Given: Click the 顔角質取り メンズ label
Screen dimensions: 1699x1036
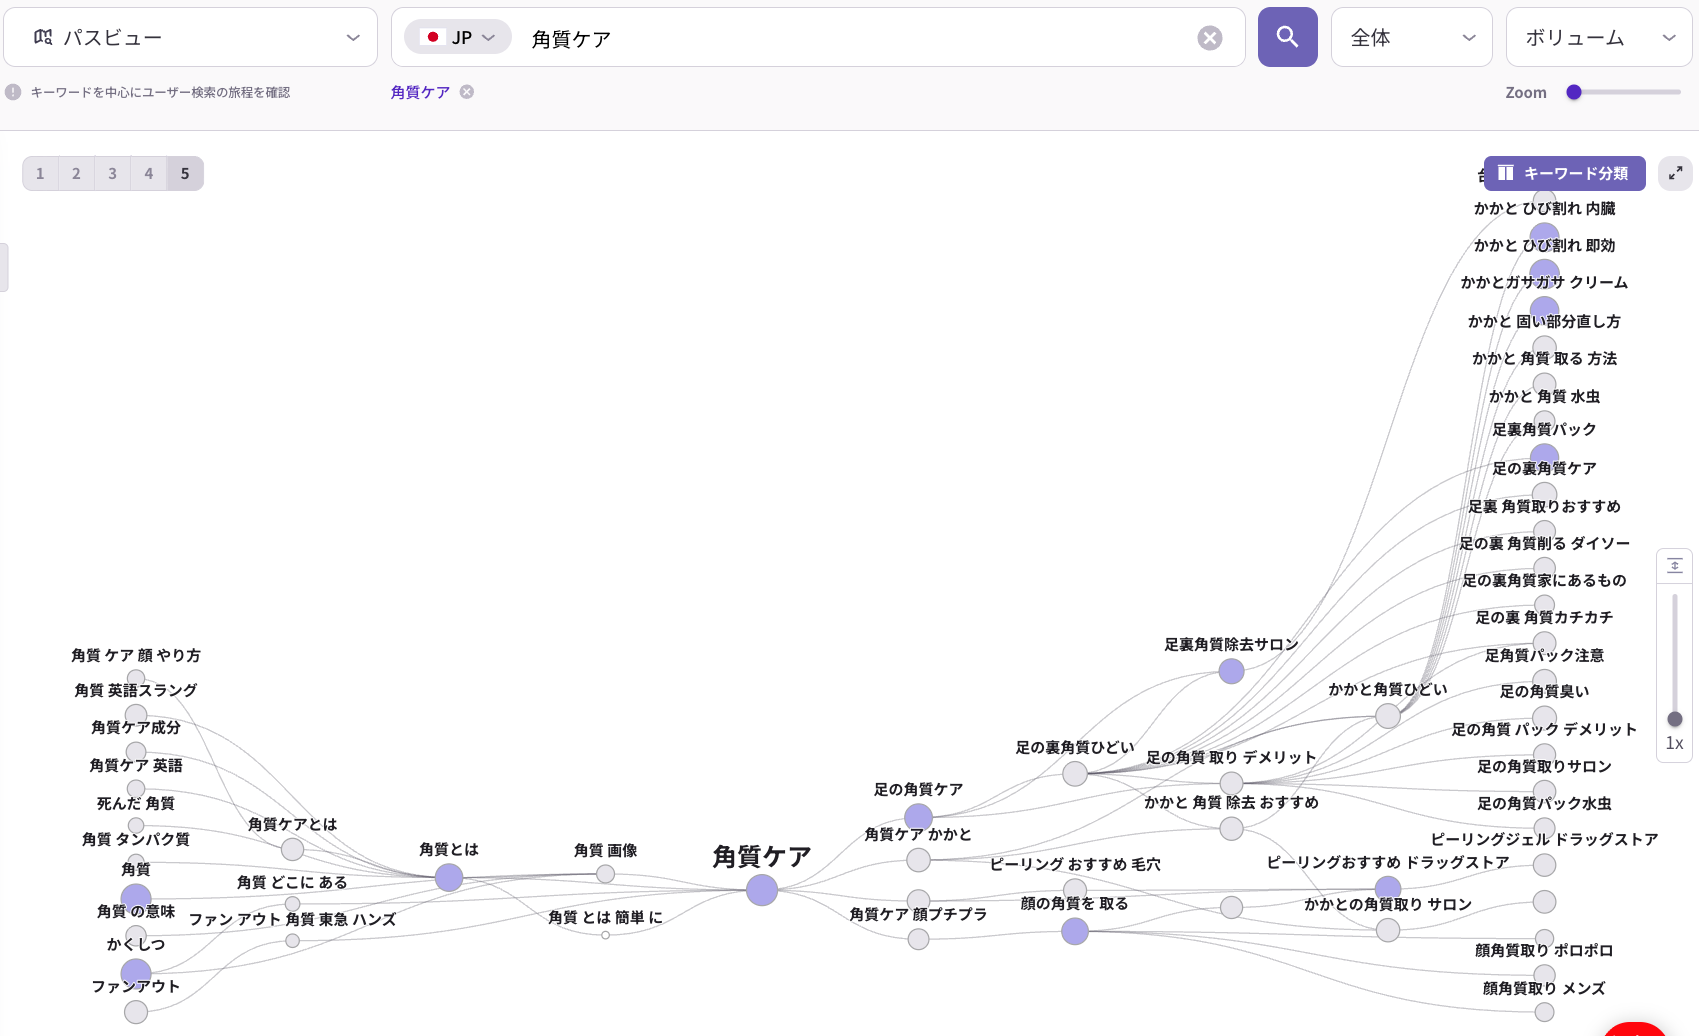Looking at the screenshot, I should point(1544,988).
